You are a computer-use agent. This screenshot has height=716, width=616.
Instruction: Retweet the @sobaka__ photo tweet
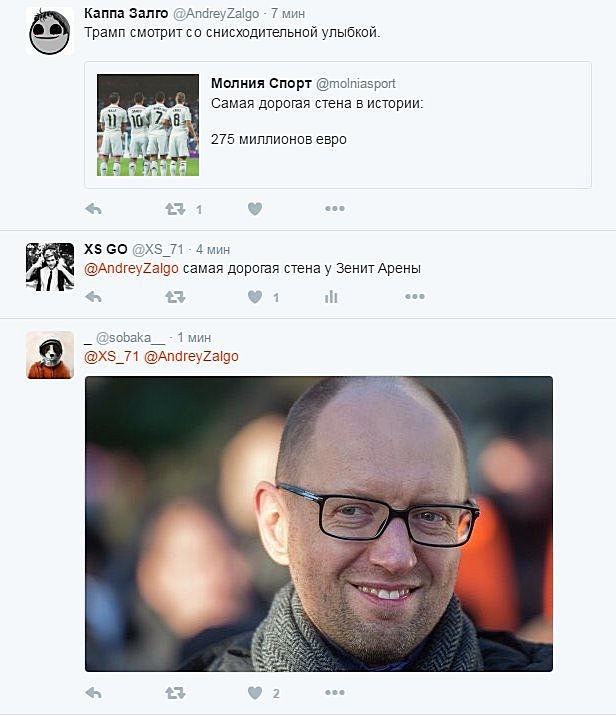pyautogui.click(x=175, y=693)
